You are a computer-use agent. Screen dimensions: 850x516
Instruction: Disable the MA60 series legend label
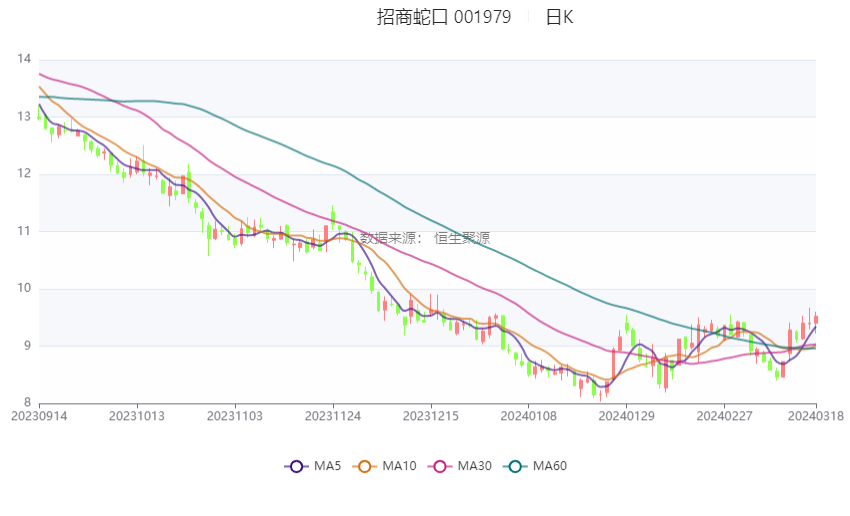pyautogui.click(x=550, y=466)
